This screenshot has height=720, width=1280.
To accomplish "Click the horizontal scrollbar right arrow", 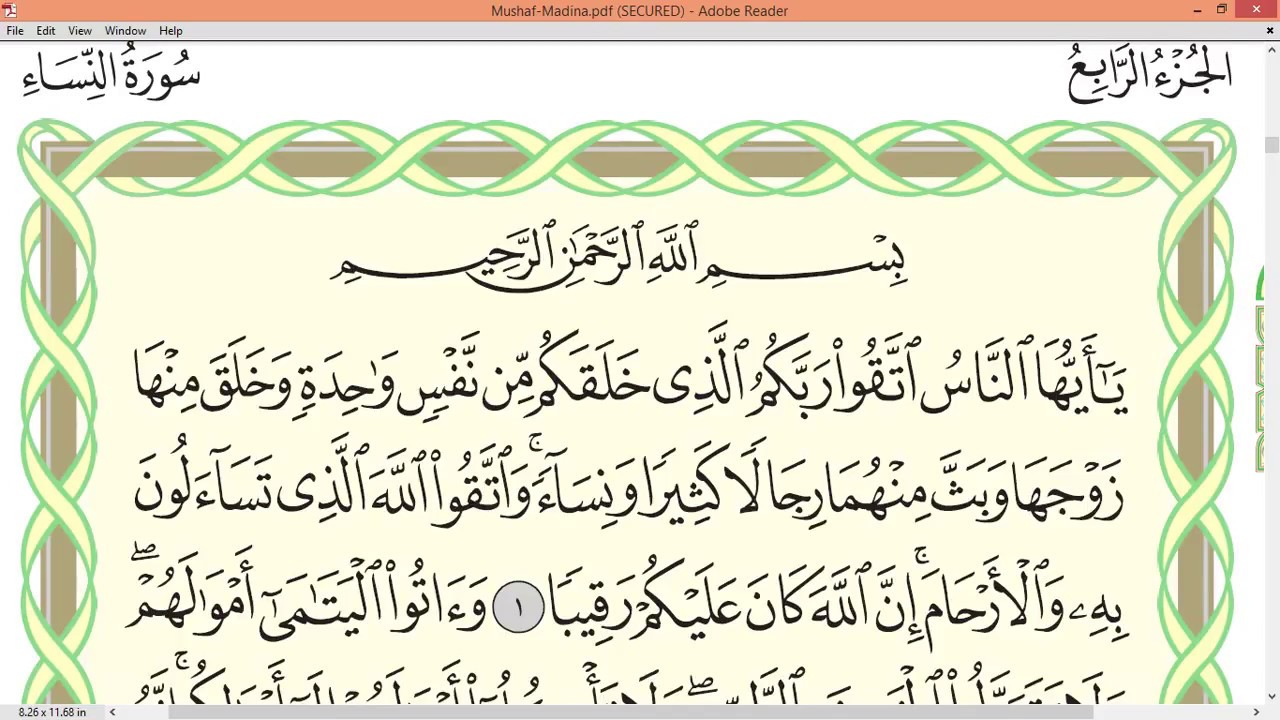I will coord(1256,712).
